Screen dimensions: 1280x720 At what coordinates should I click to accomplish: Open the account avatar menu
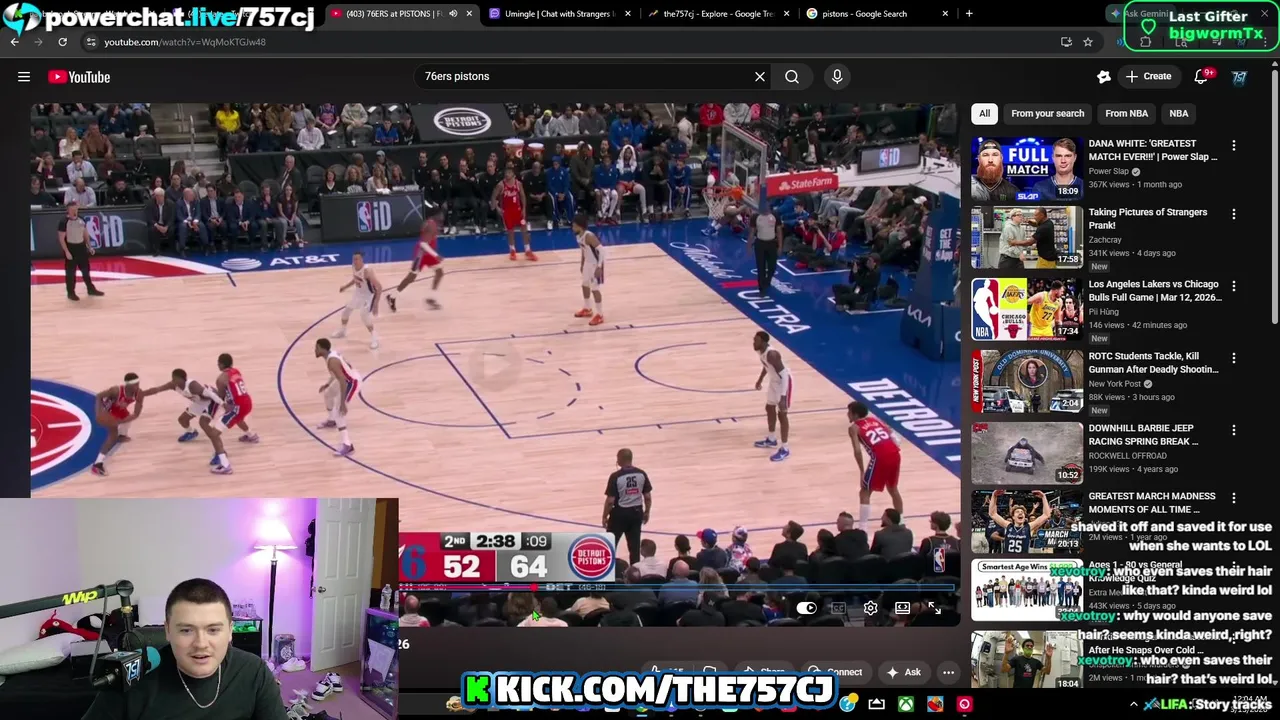pyautogui.click(x=1239, y=77)
